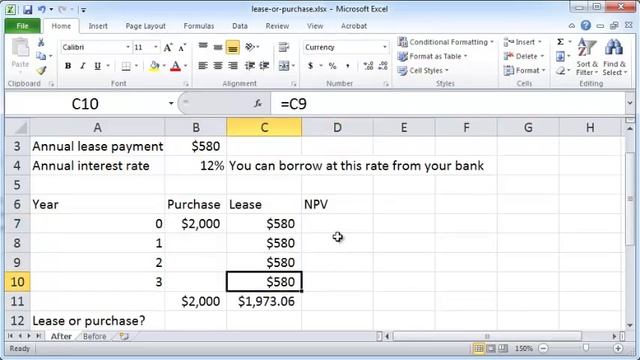Click Decrease Indent icon
640x360 pixels.
pyautogui.click(x=250, y=65)
